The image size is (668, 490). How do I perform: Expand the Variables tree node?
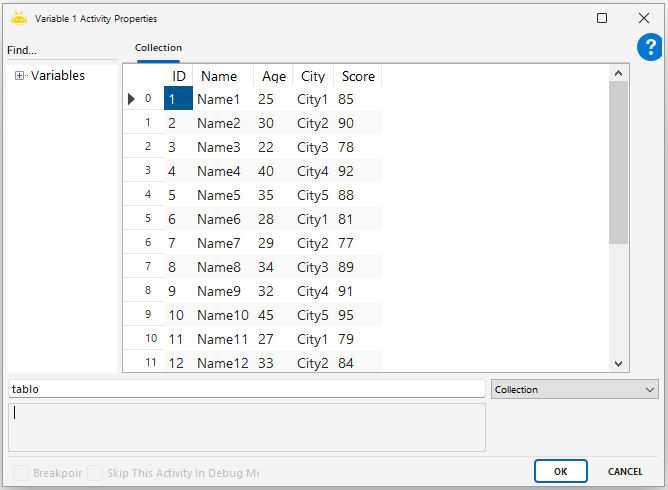(x=20, y=76)
